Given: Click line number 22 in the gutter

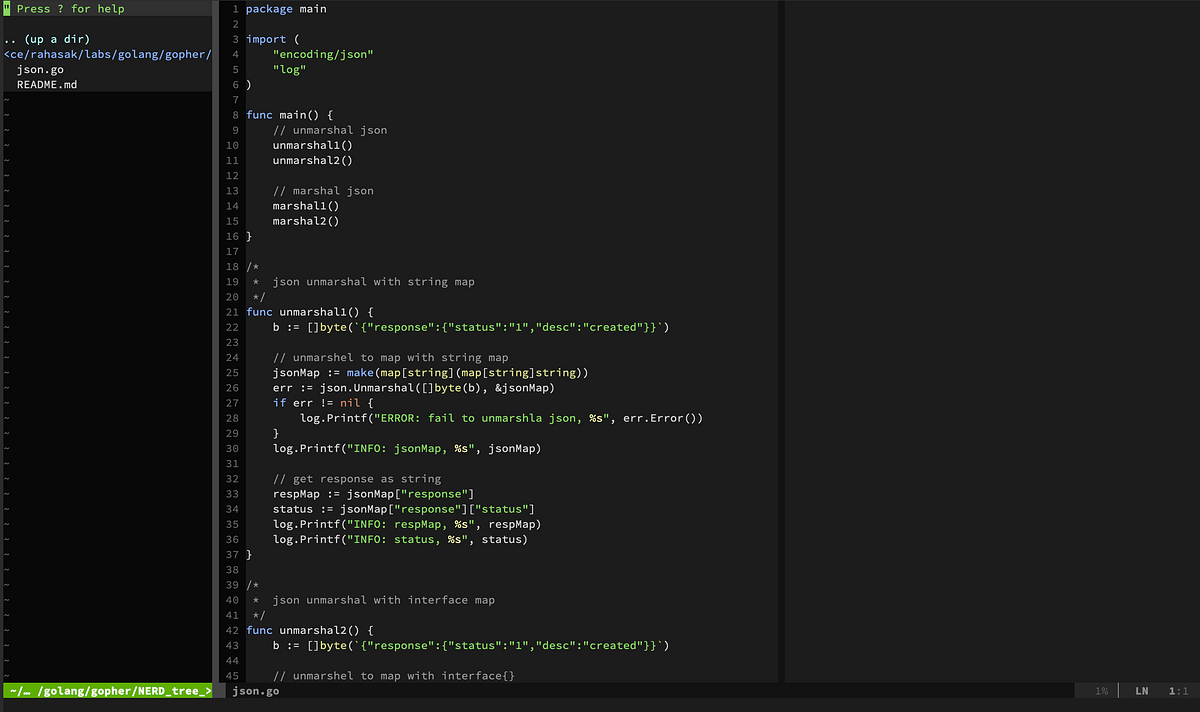Looking at the screenshot, I should (232, 326).
